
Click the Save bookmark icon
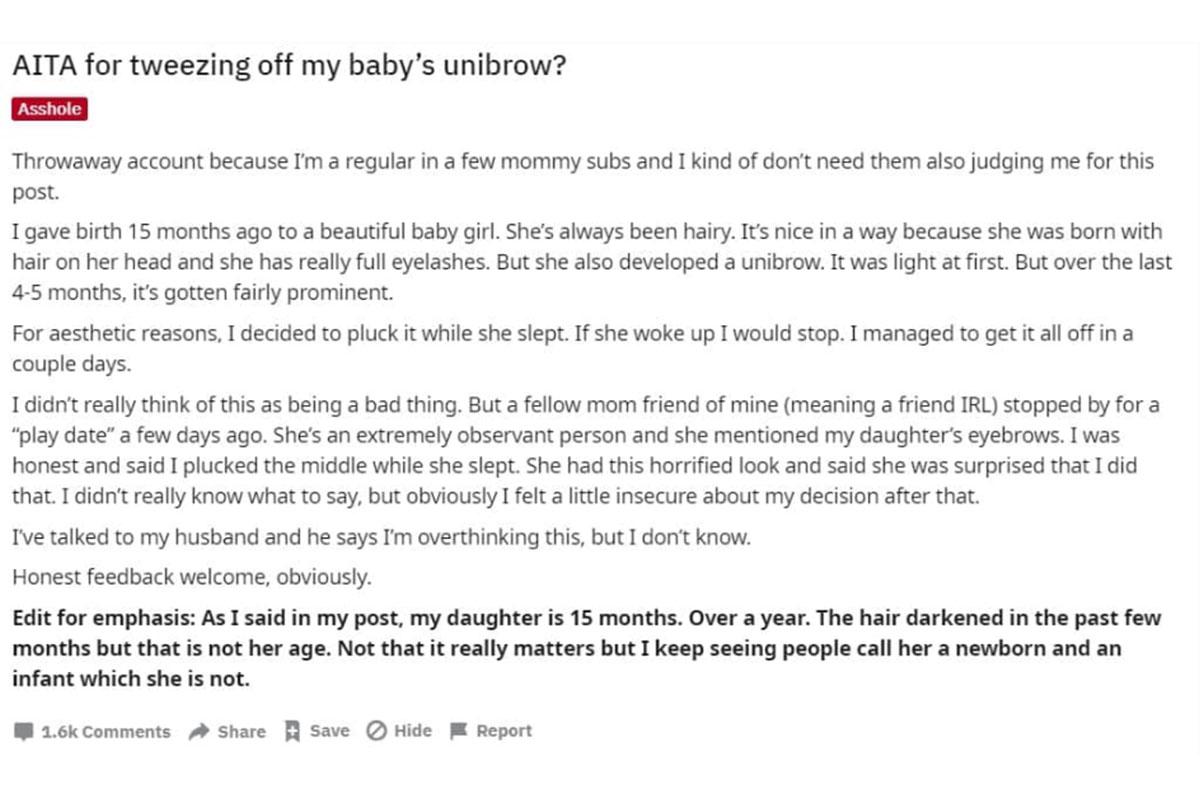coord(293,731)
